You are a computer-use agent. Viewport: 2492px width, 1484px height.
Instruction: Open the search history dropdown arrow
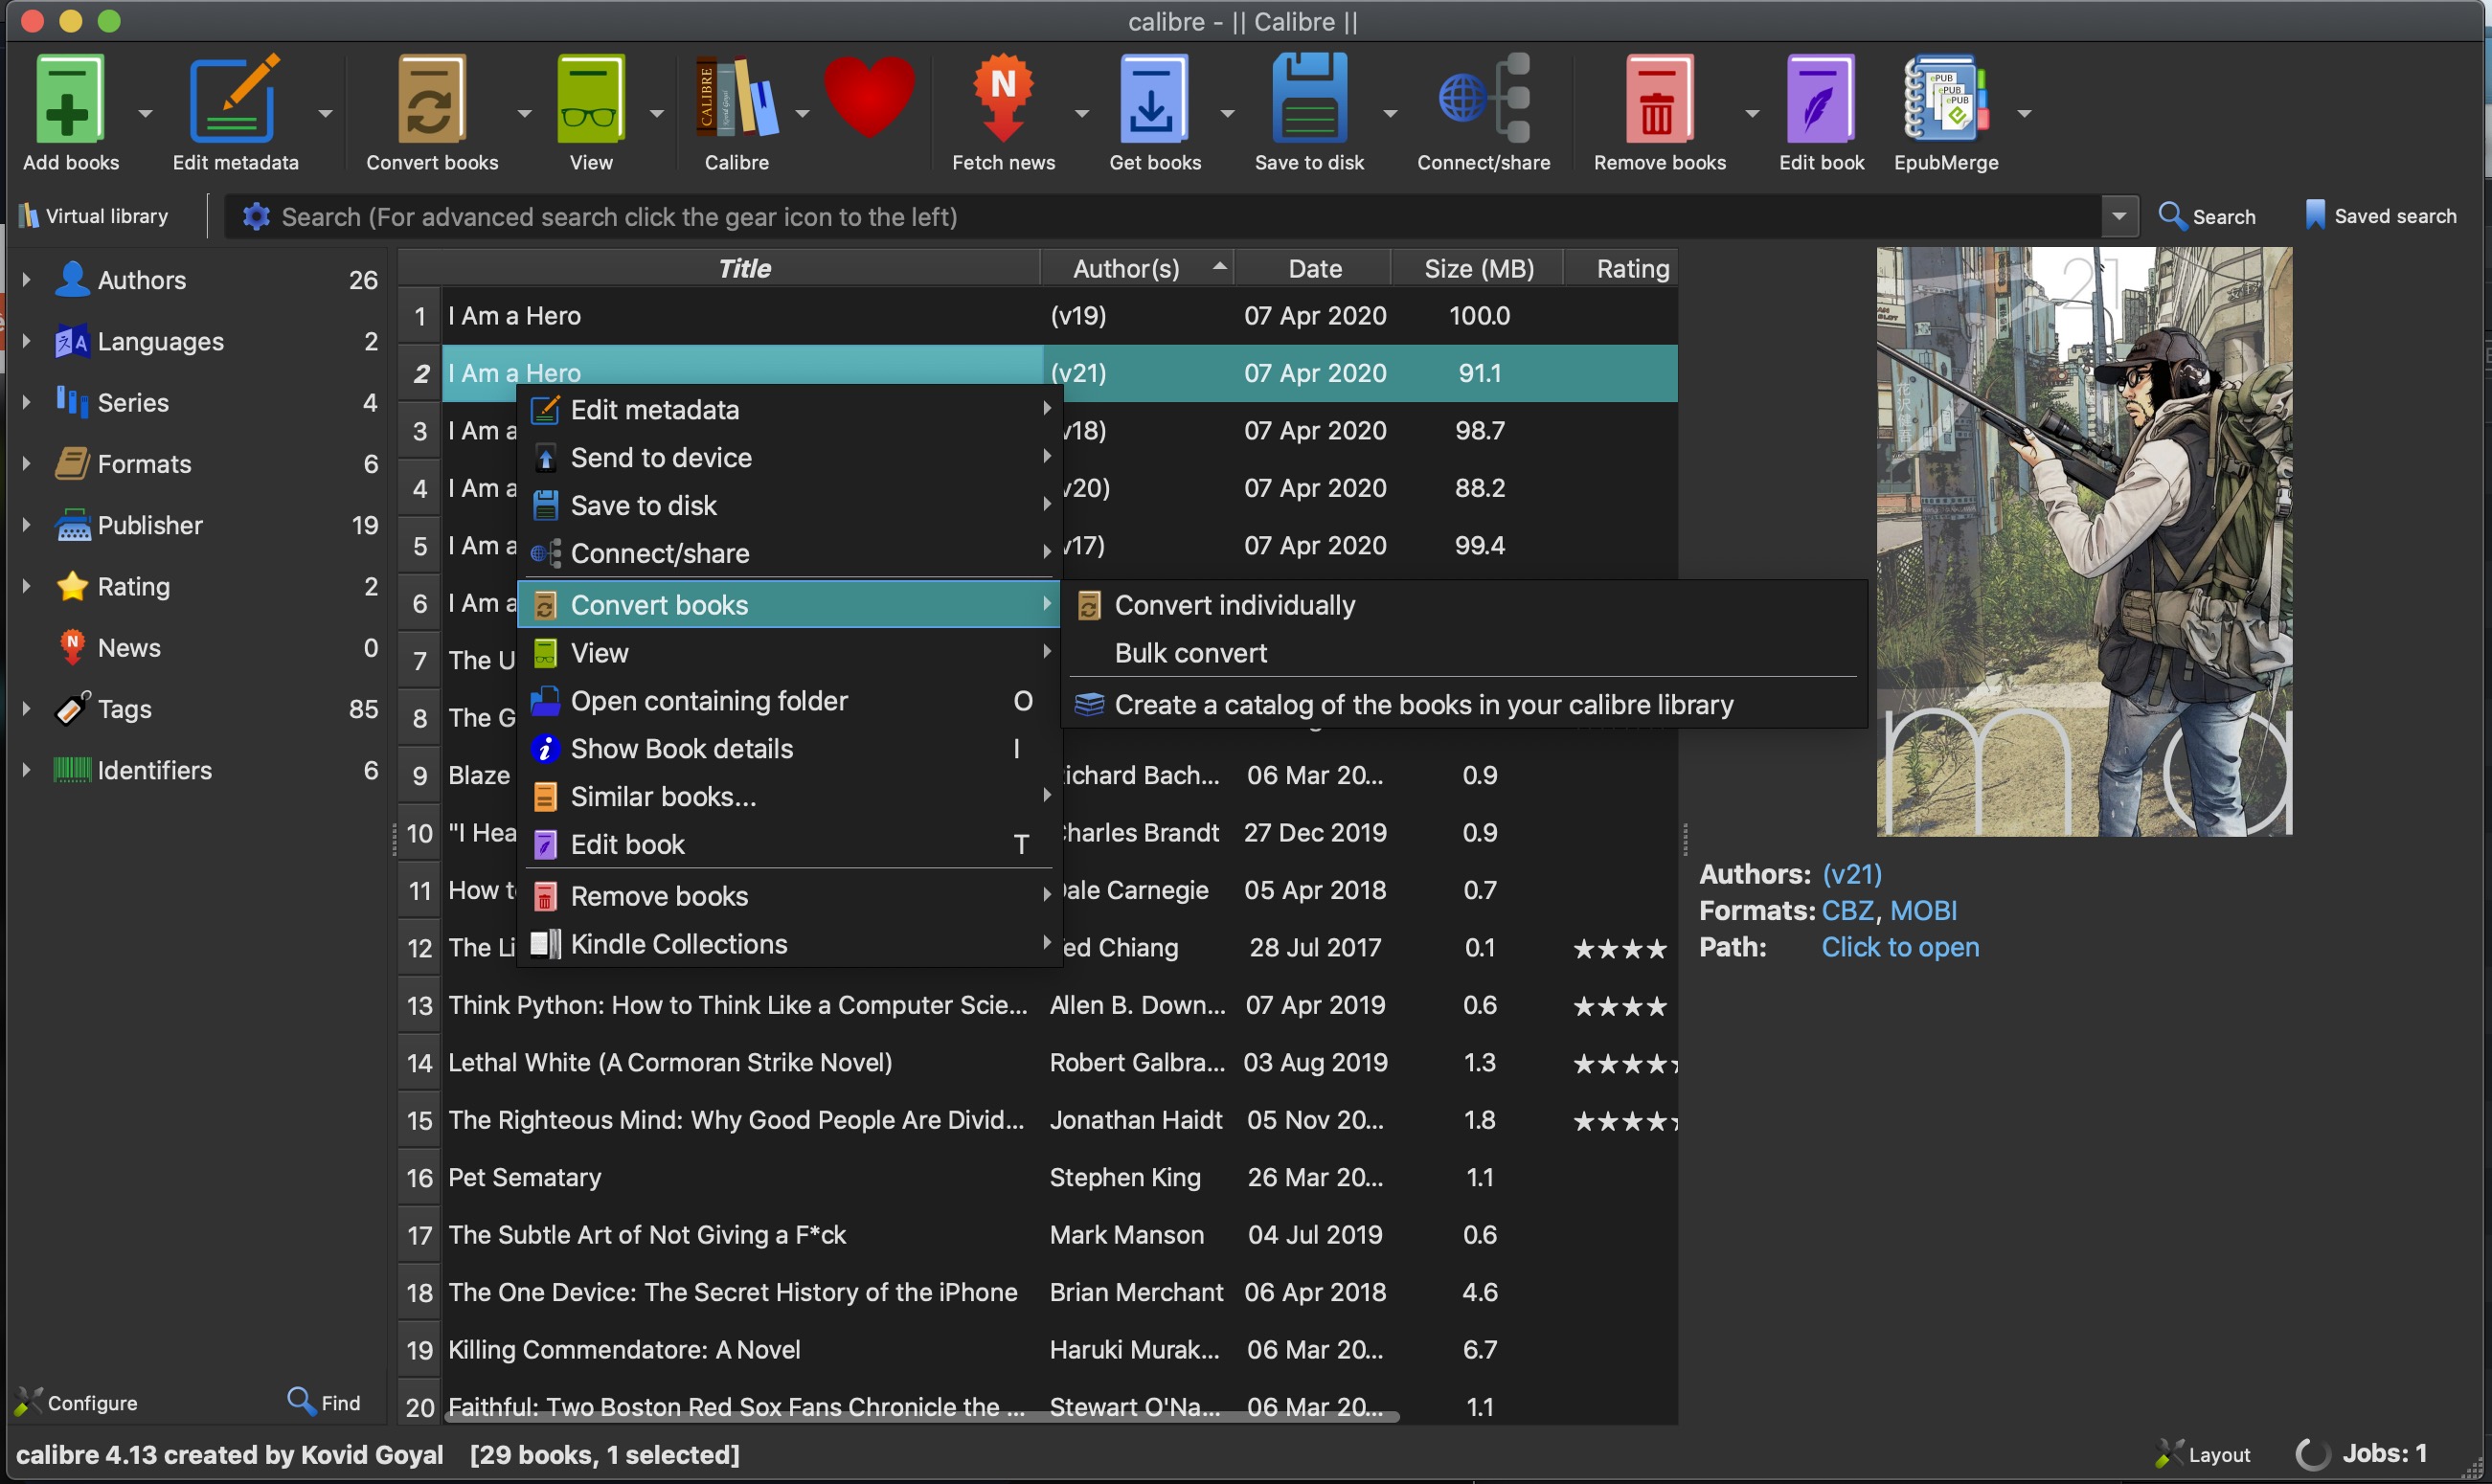click(x=2118, y=216)
